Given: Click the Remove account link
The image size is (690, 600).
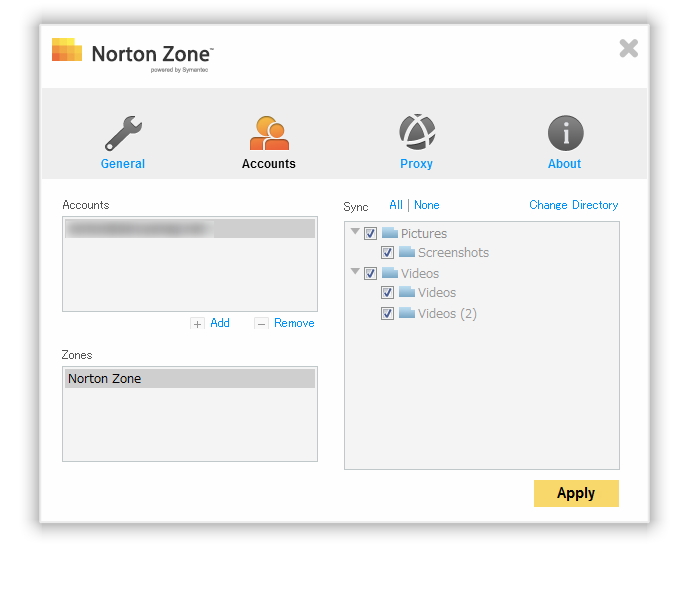Looking at the screenshot, I should [294, 323].
